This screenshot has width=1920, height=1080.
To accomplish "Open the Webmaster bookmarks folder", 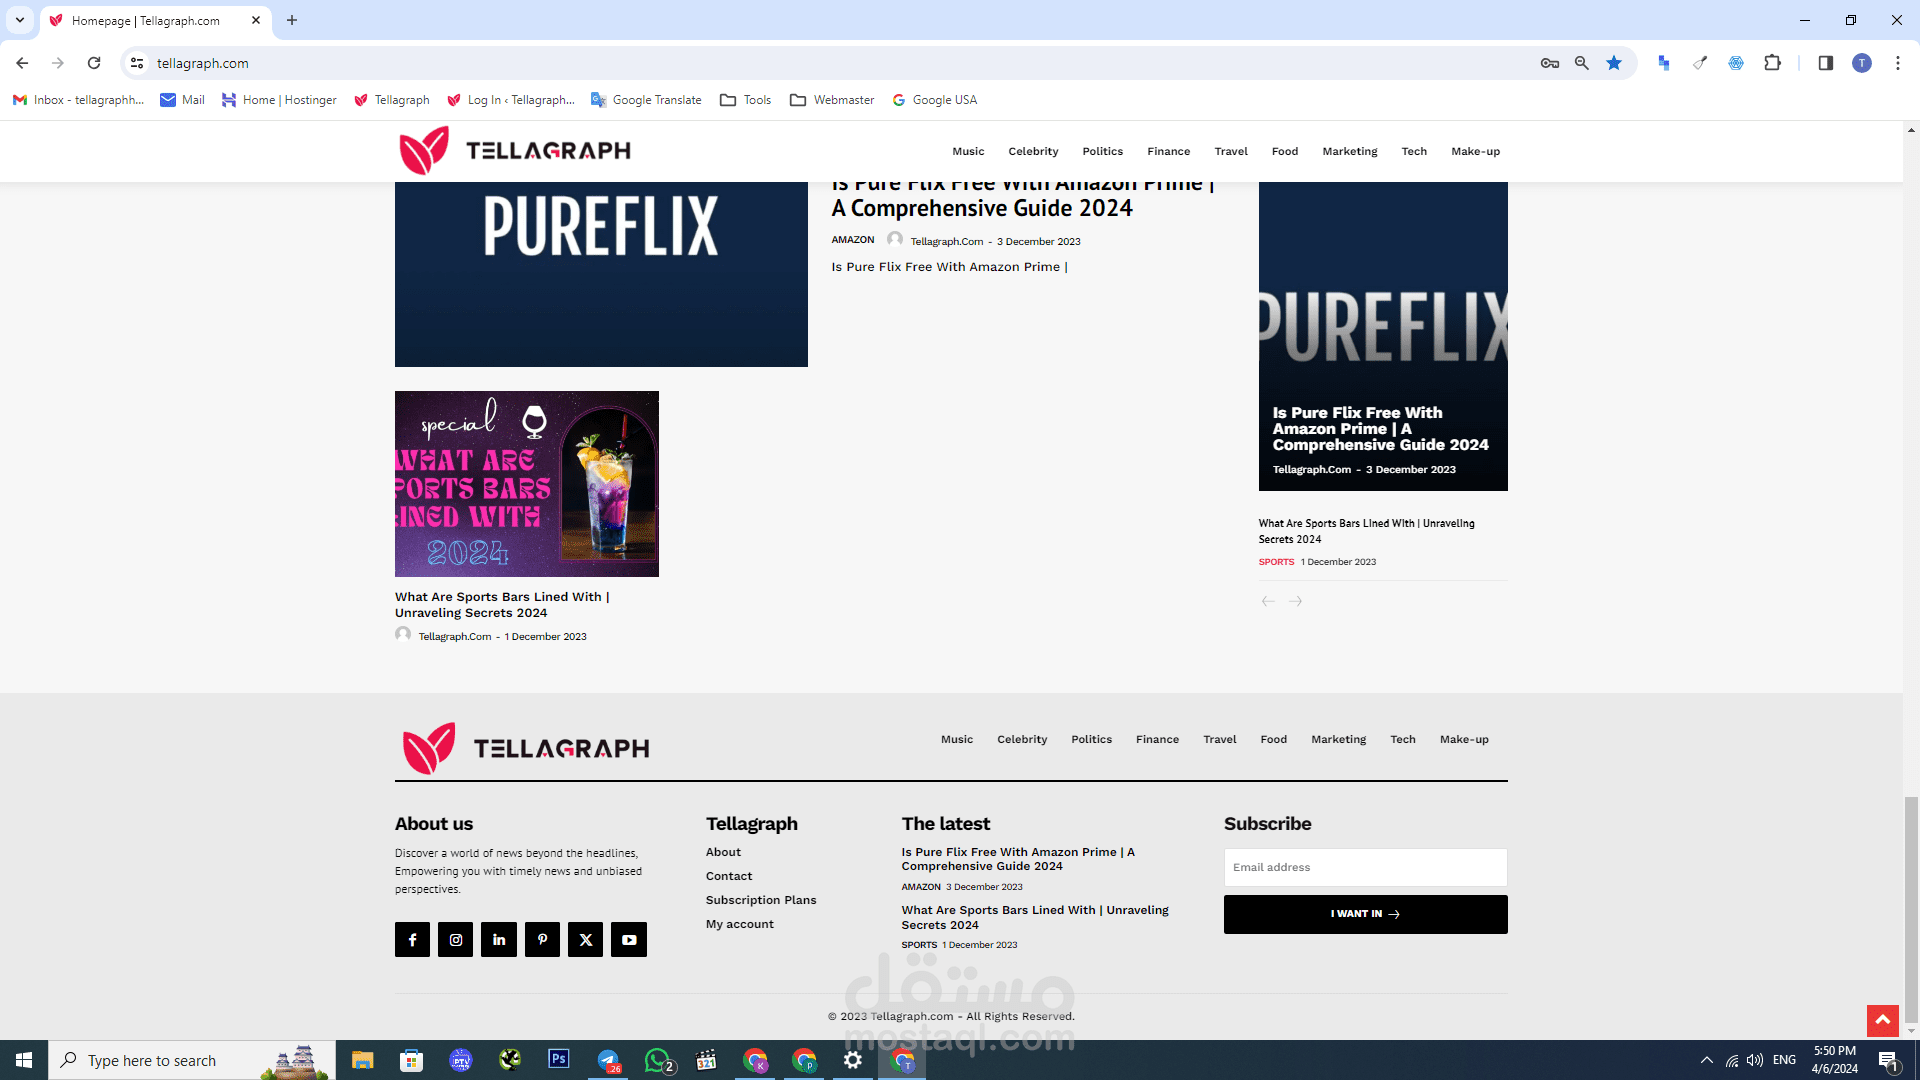I will click(x=832, y=100).
